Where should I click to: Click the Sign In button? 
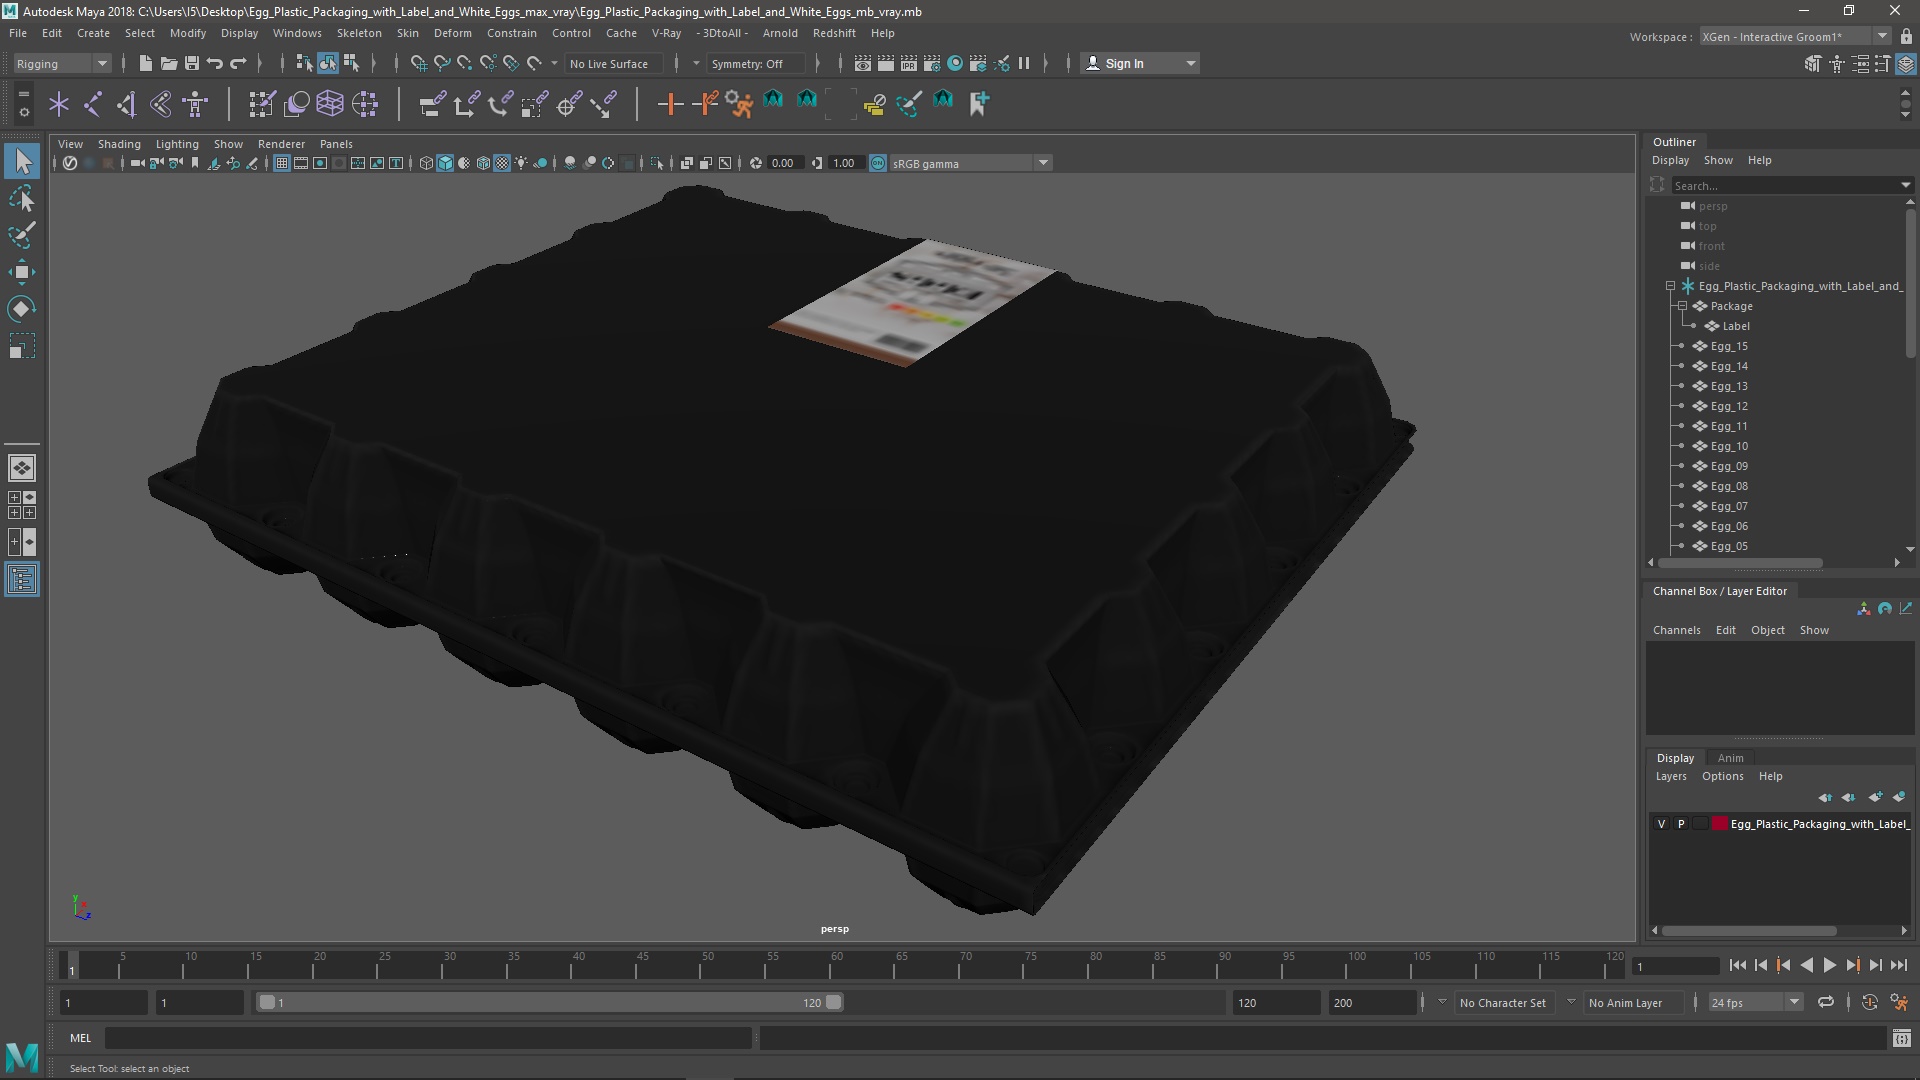1124,63
